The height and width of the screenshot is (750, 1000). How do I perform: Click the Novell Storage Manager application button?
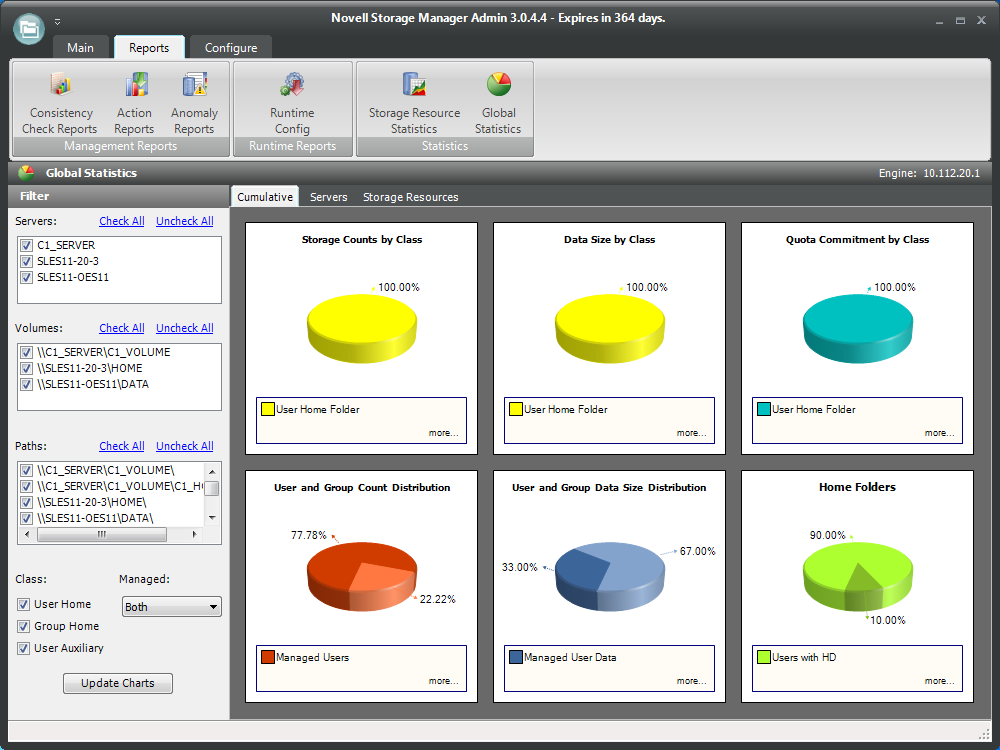pyautogui.click(x=29, y=28)
